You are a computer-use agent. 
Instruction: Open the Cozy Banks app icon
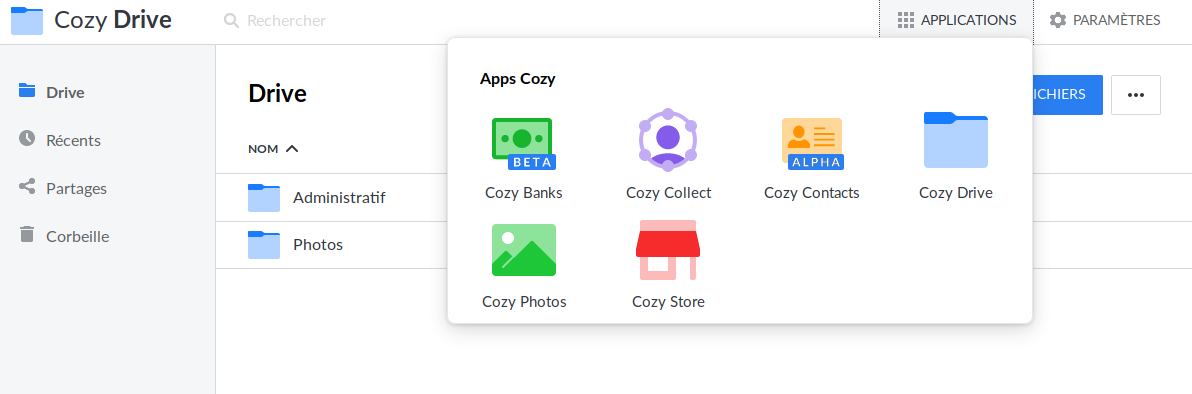coord(524,143)
